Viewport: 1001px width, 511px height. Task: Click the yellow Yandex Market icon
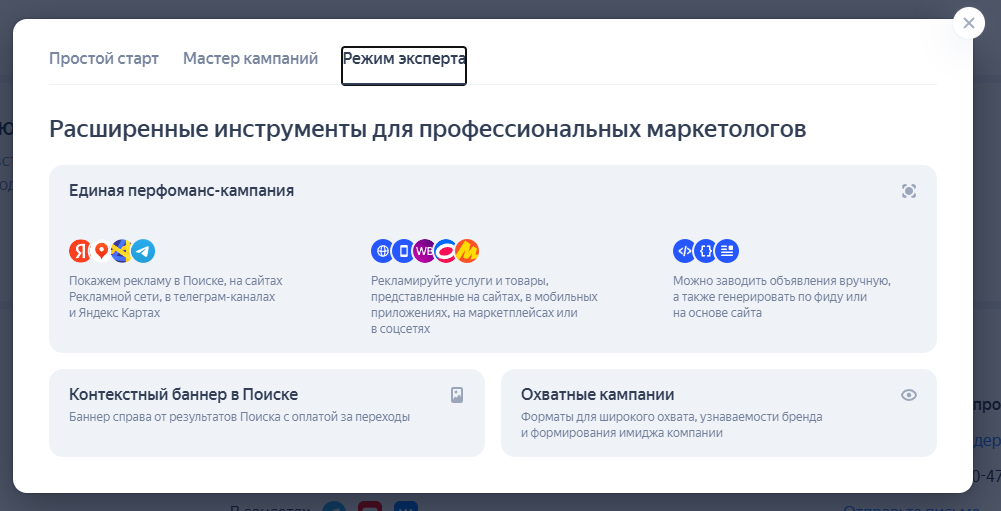[468, 251]
